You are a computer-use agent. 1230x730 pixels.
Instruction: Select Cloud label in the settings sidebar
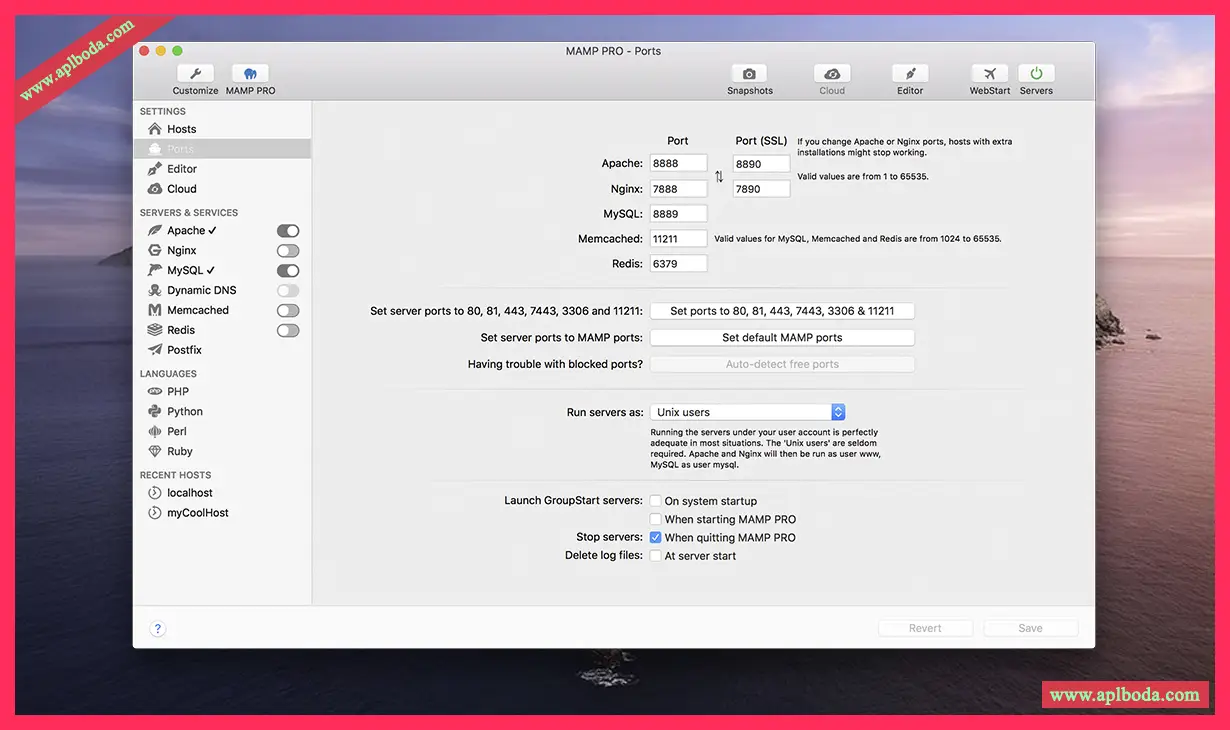(182, 189)
